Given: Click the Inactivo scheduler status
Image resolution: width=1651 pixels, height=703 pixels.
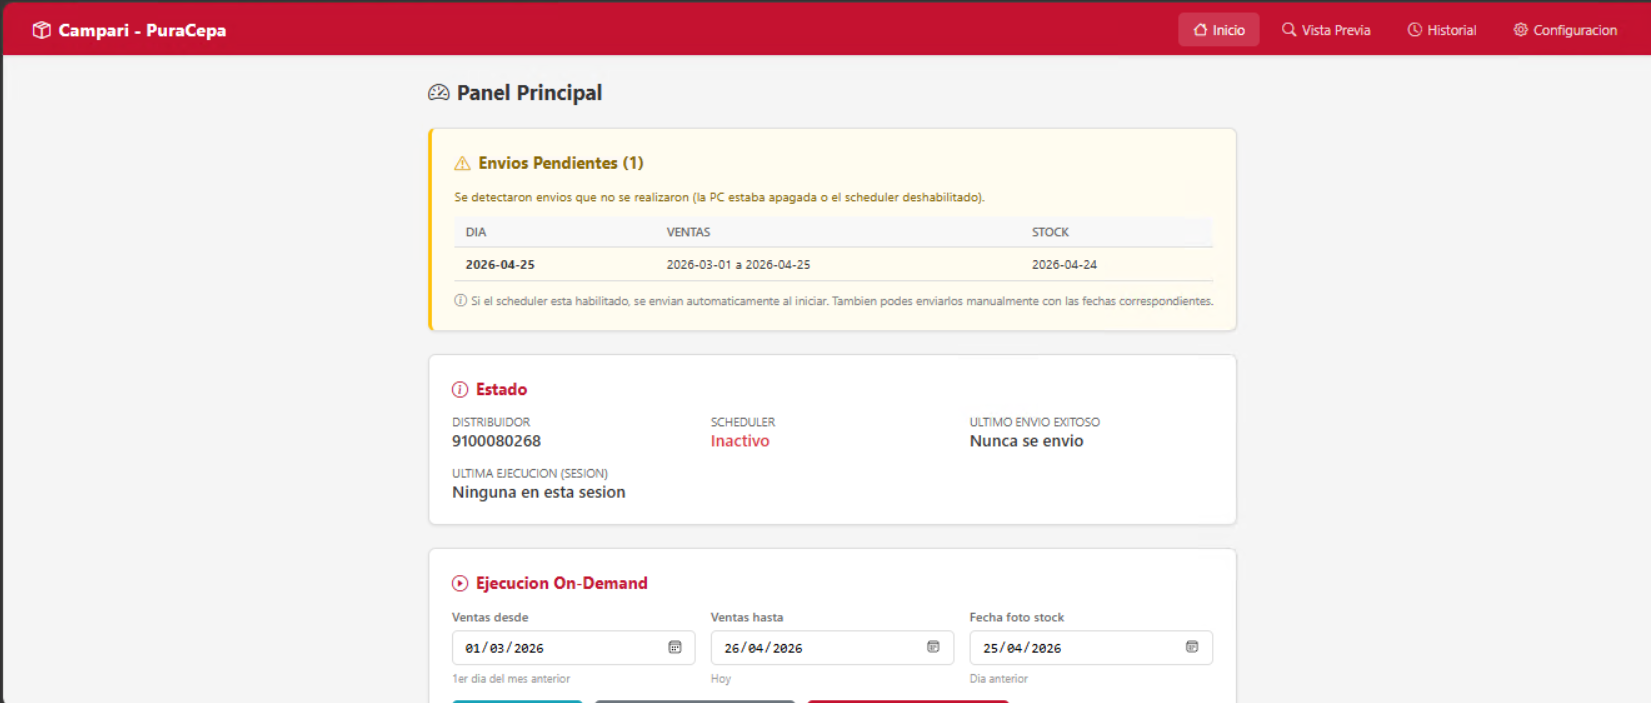Looking at the screenshot, I should 740,441.
